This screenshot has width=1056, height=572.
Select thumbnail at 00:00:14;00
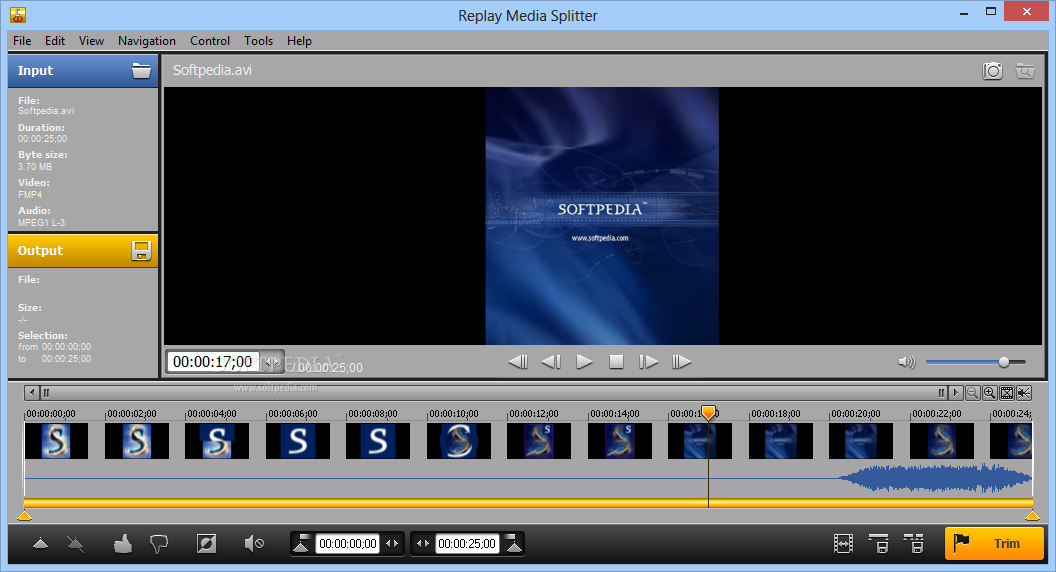tap(620, 441)
